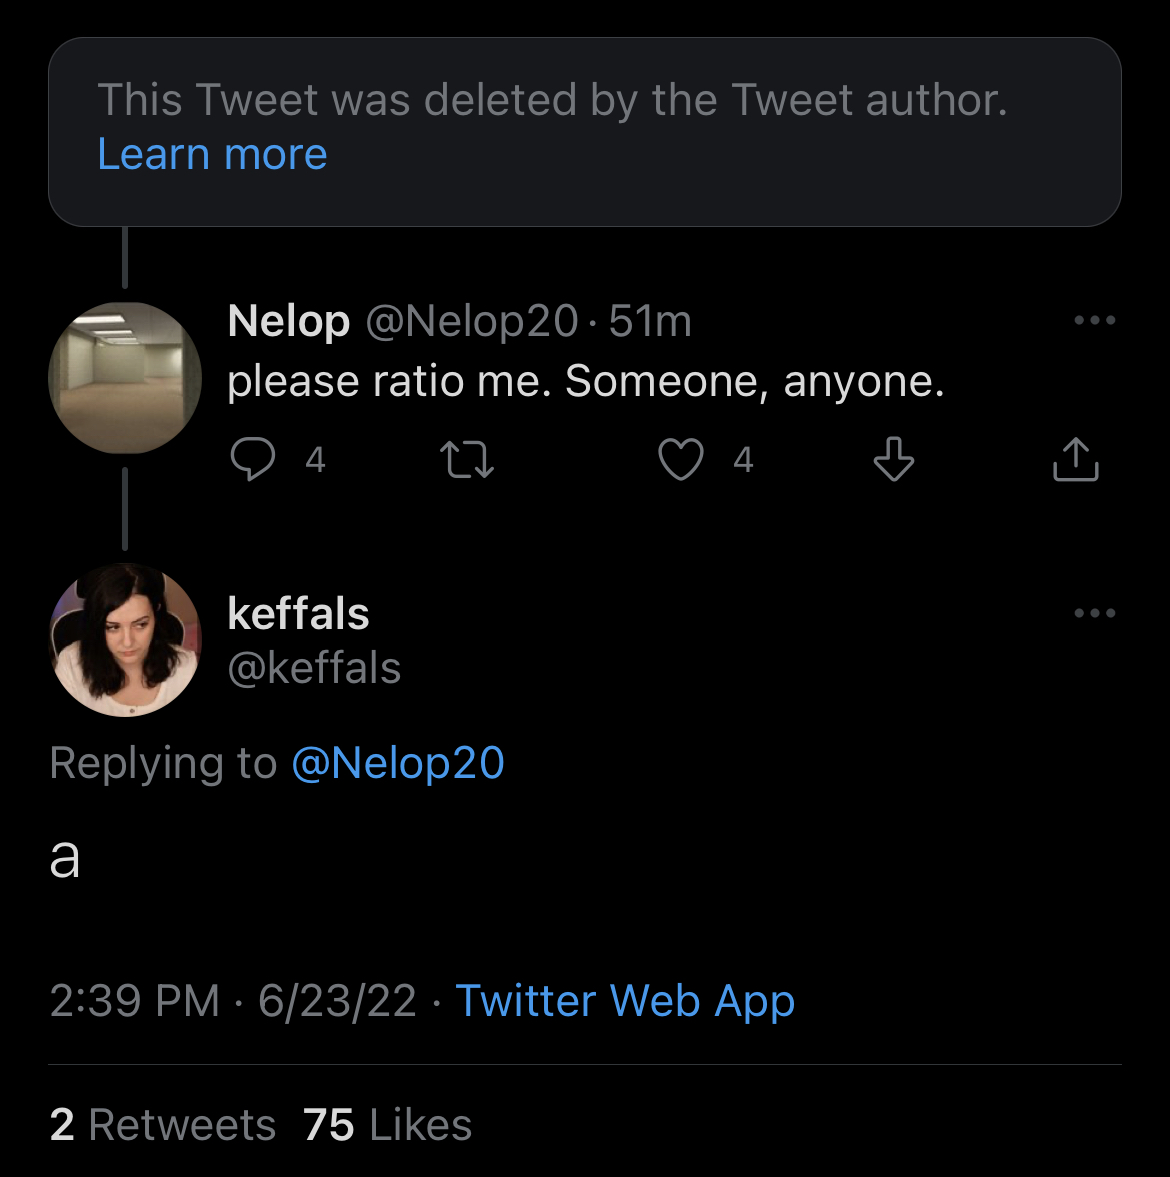
Task: Click the share icon on Nelop's tweet
Action: [x=1075, y=459]
